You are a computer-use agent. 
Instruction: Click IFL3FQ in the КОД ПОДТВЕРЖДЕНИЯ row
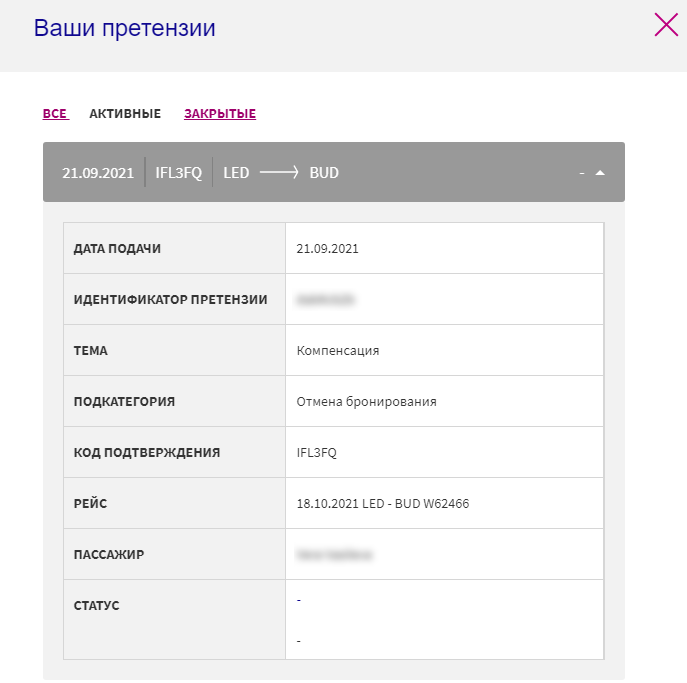(317, 453)
